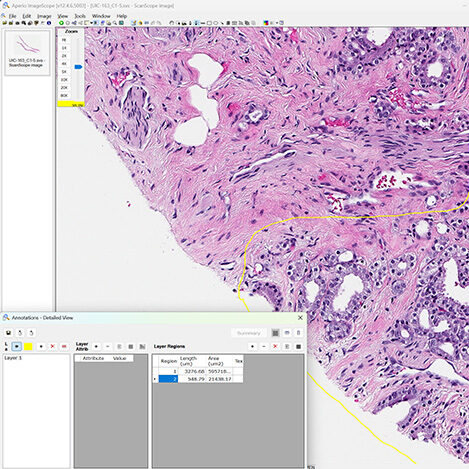The height and width of the screenshot is (469, 469).
Task: Add a layer attribute with plus icon
Action: [96, 347]
